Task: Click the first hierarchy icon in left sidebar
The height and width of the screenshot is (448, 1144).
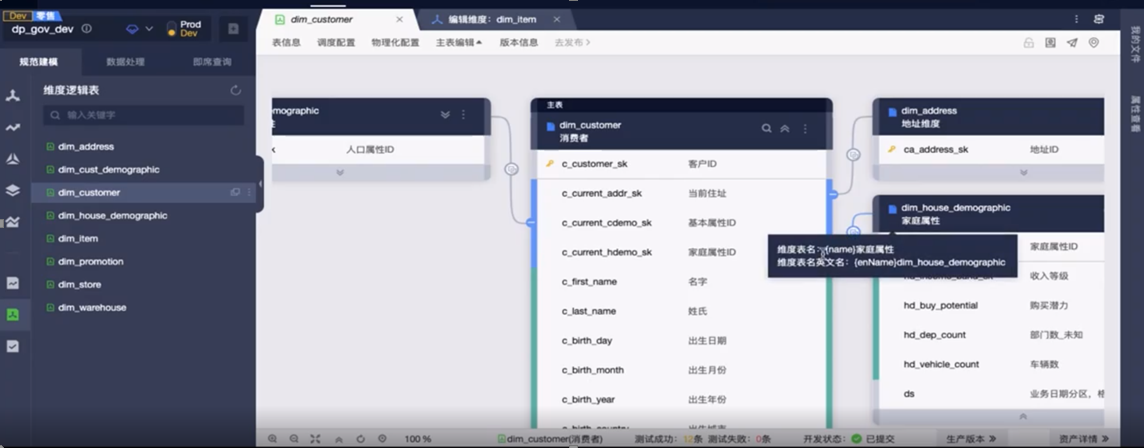Action: (12, 96)
